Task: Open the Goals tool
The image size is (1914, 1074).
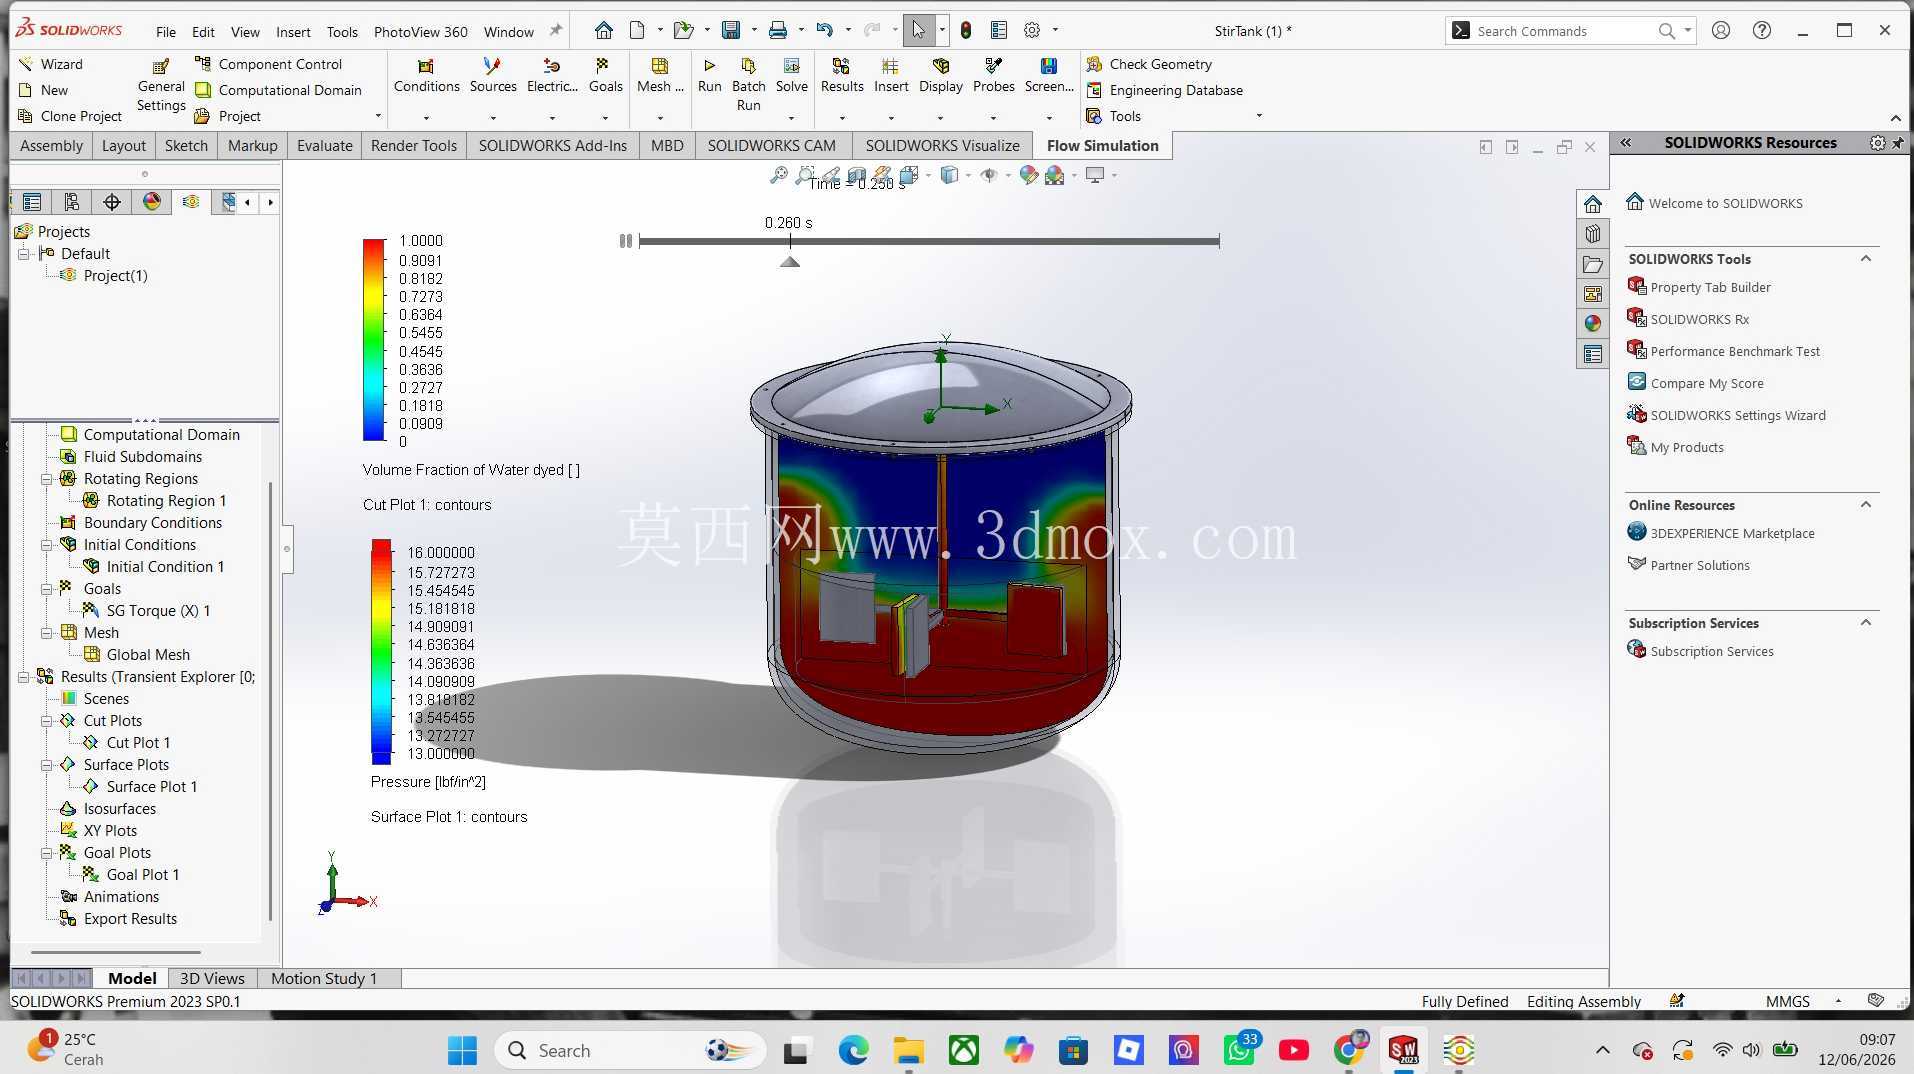Action: click(x=605, y=75)
